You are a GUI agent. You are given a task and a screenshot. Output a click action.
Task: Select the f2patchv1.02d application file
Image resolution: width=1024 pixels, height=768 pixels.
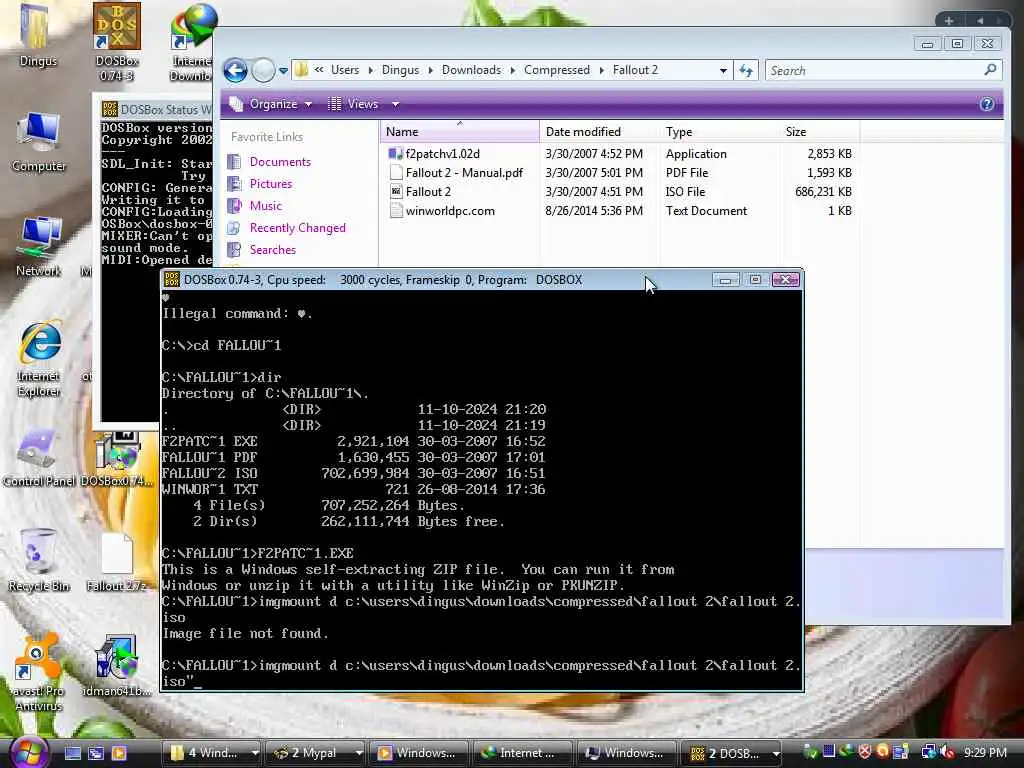click(x=442, y=154)
